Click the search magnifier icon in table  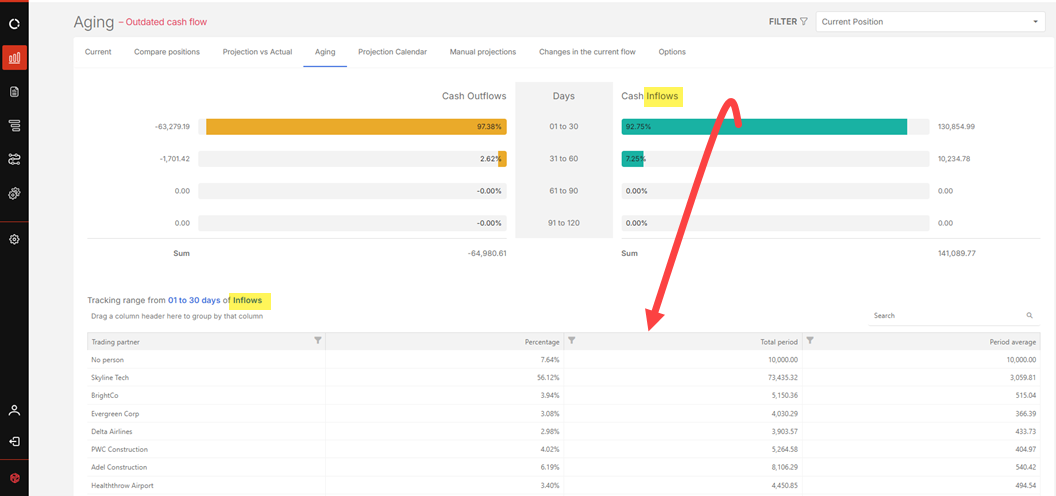click(x=1029, y=316)
